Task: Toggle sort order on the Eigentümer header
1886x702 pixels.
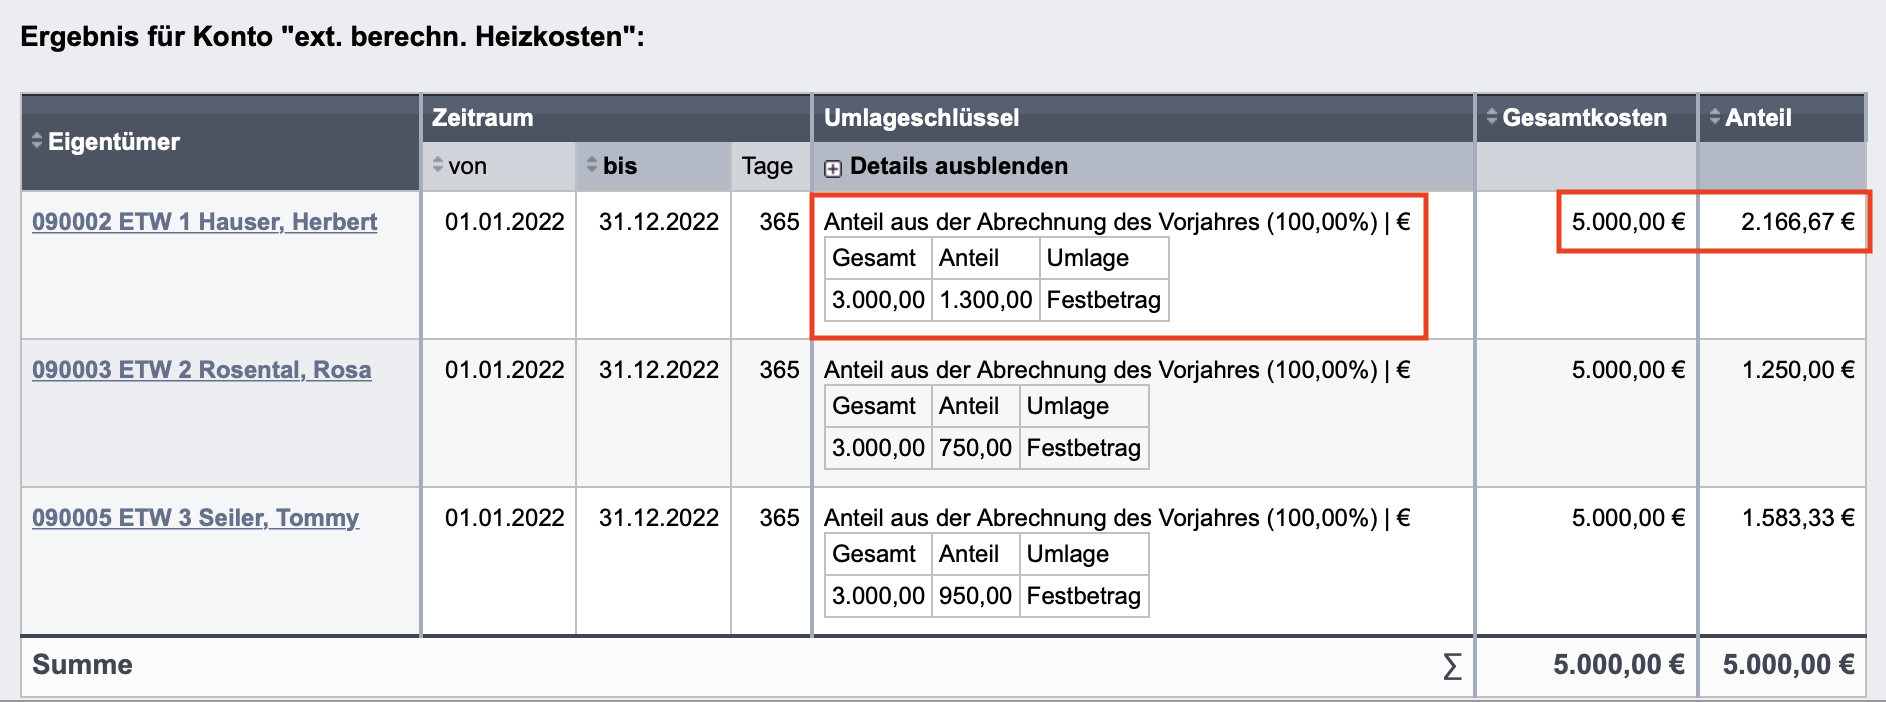Action: [x=110, y=142]
